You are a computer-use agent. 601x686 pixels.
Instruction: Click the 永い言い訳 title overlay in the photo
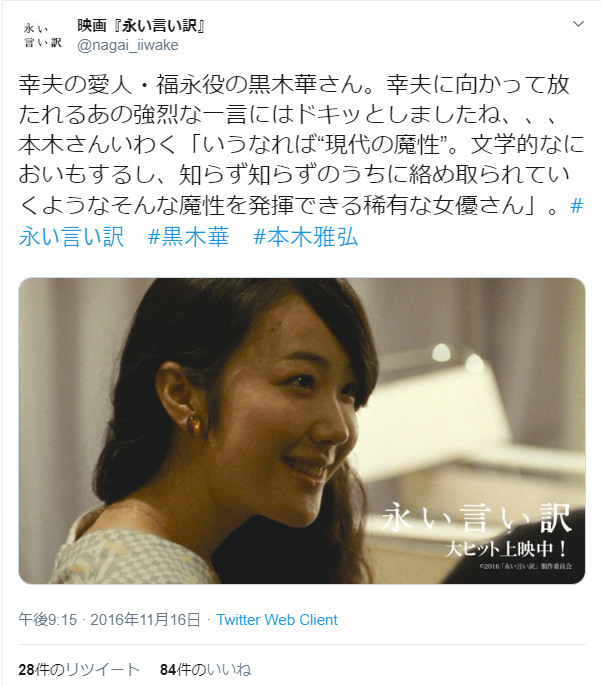pos(476,518)
